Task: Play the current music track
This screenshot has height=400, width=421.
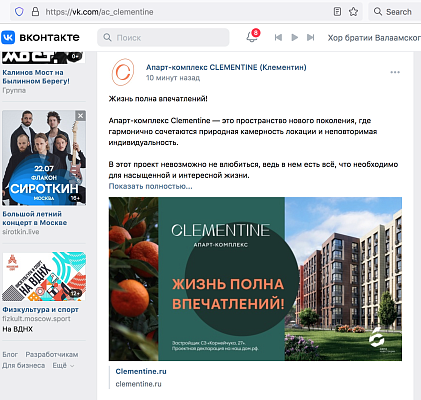Action: click(294, 37)
